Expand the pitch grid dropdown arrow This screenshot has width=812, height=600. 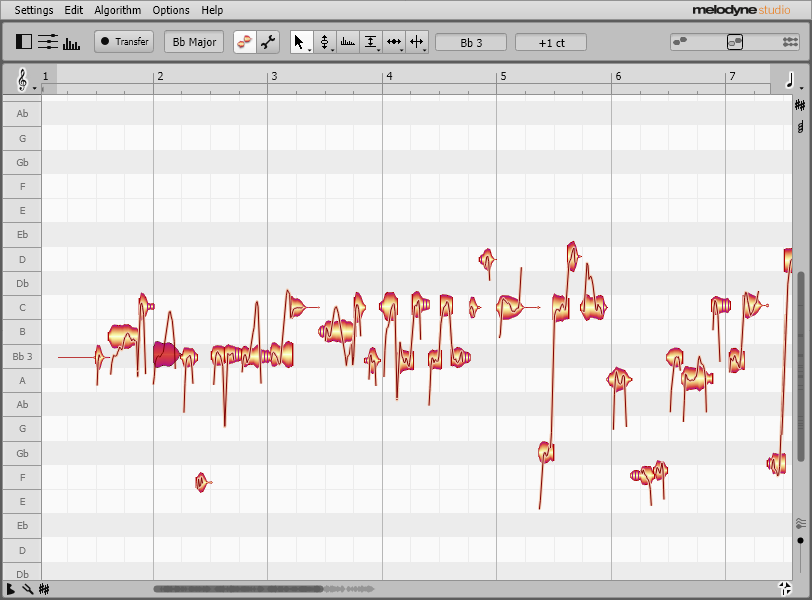click(x=35, y=89)
